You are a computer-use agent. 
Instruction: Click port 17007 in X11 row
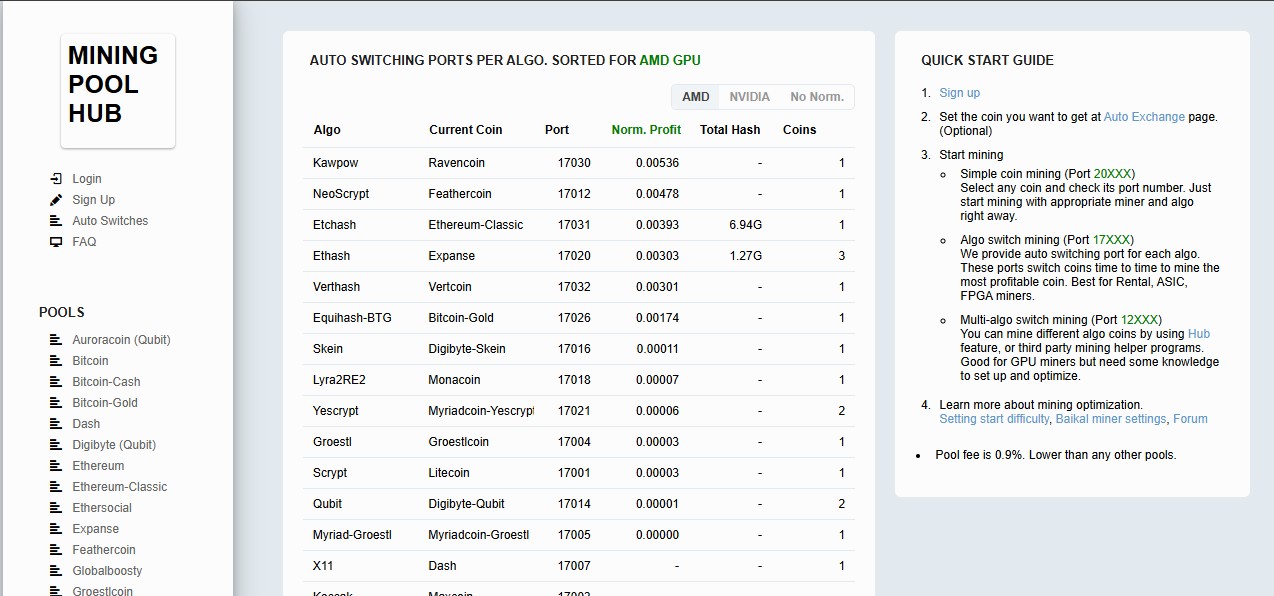pos(574,565)
